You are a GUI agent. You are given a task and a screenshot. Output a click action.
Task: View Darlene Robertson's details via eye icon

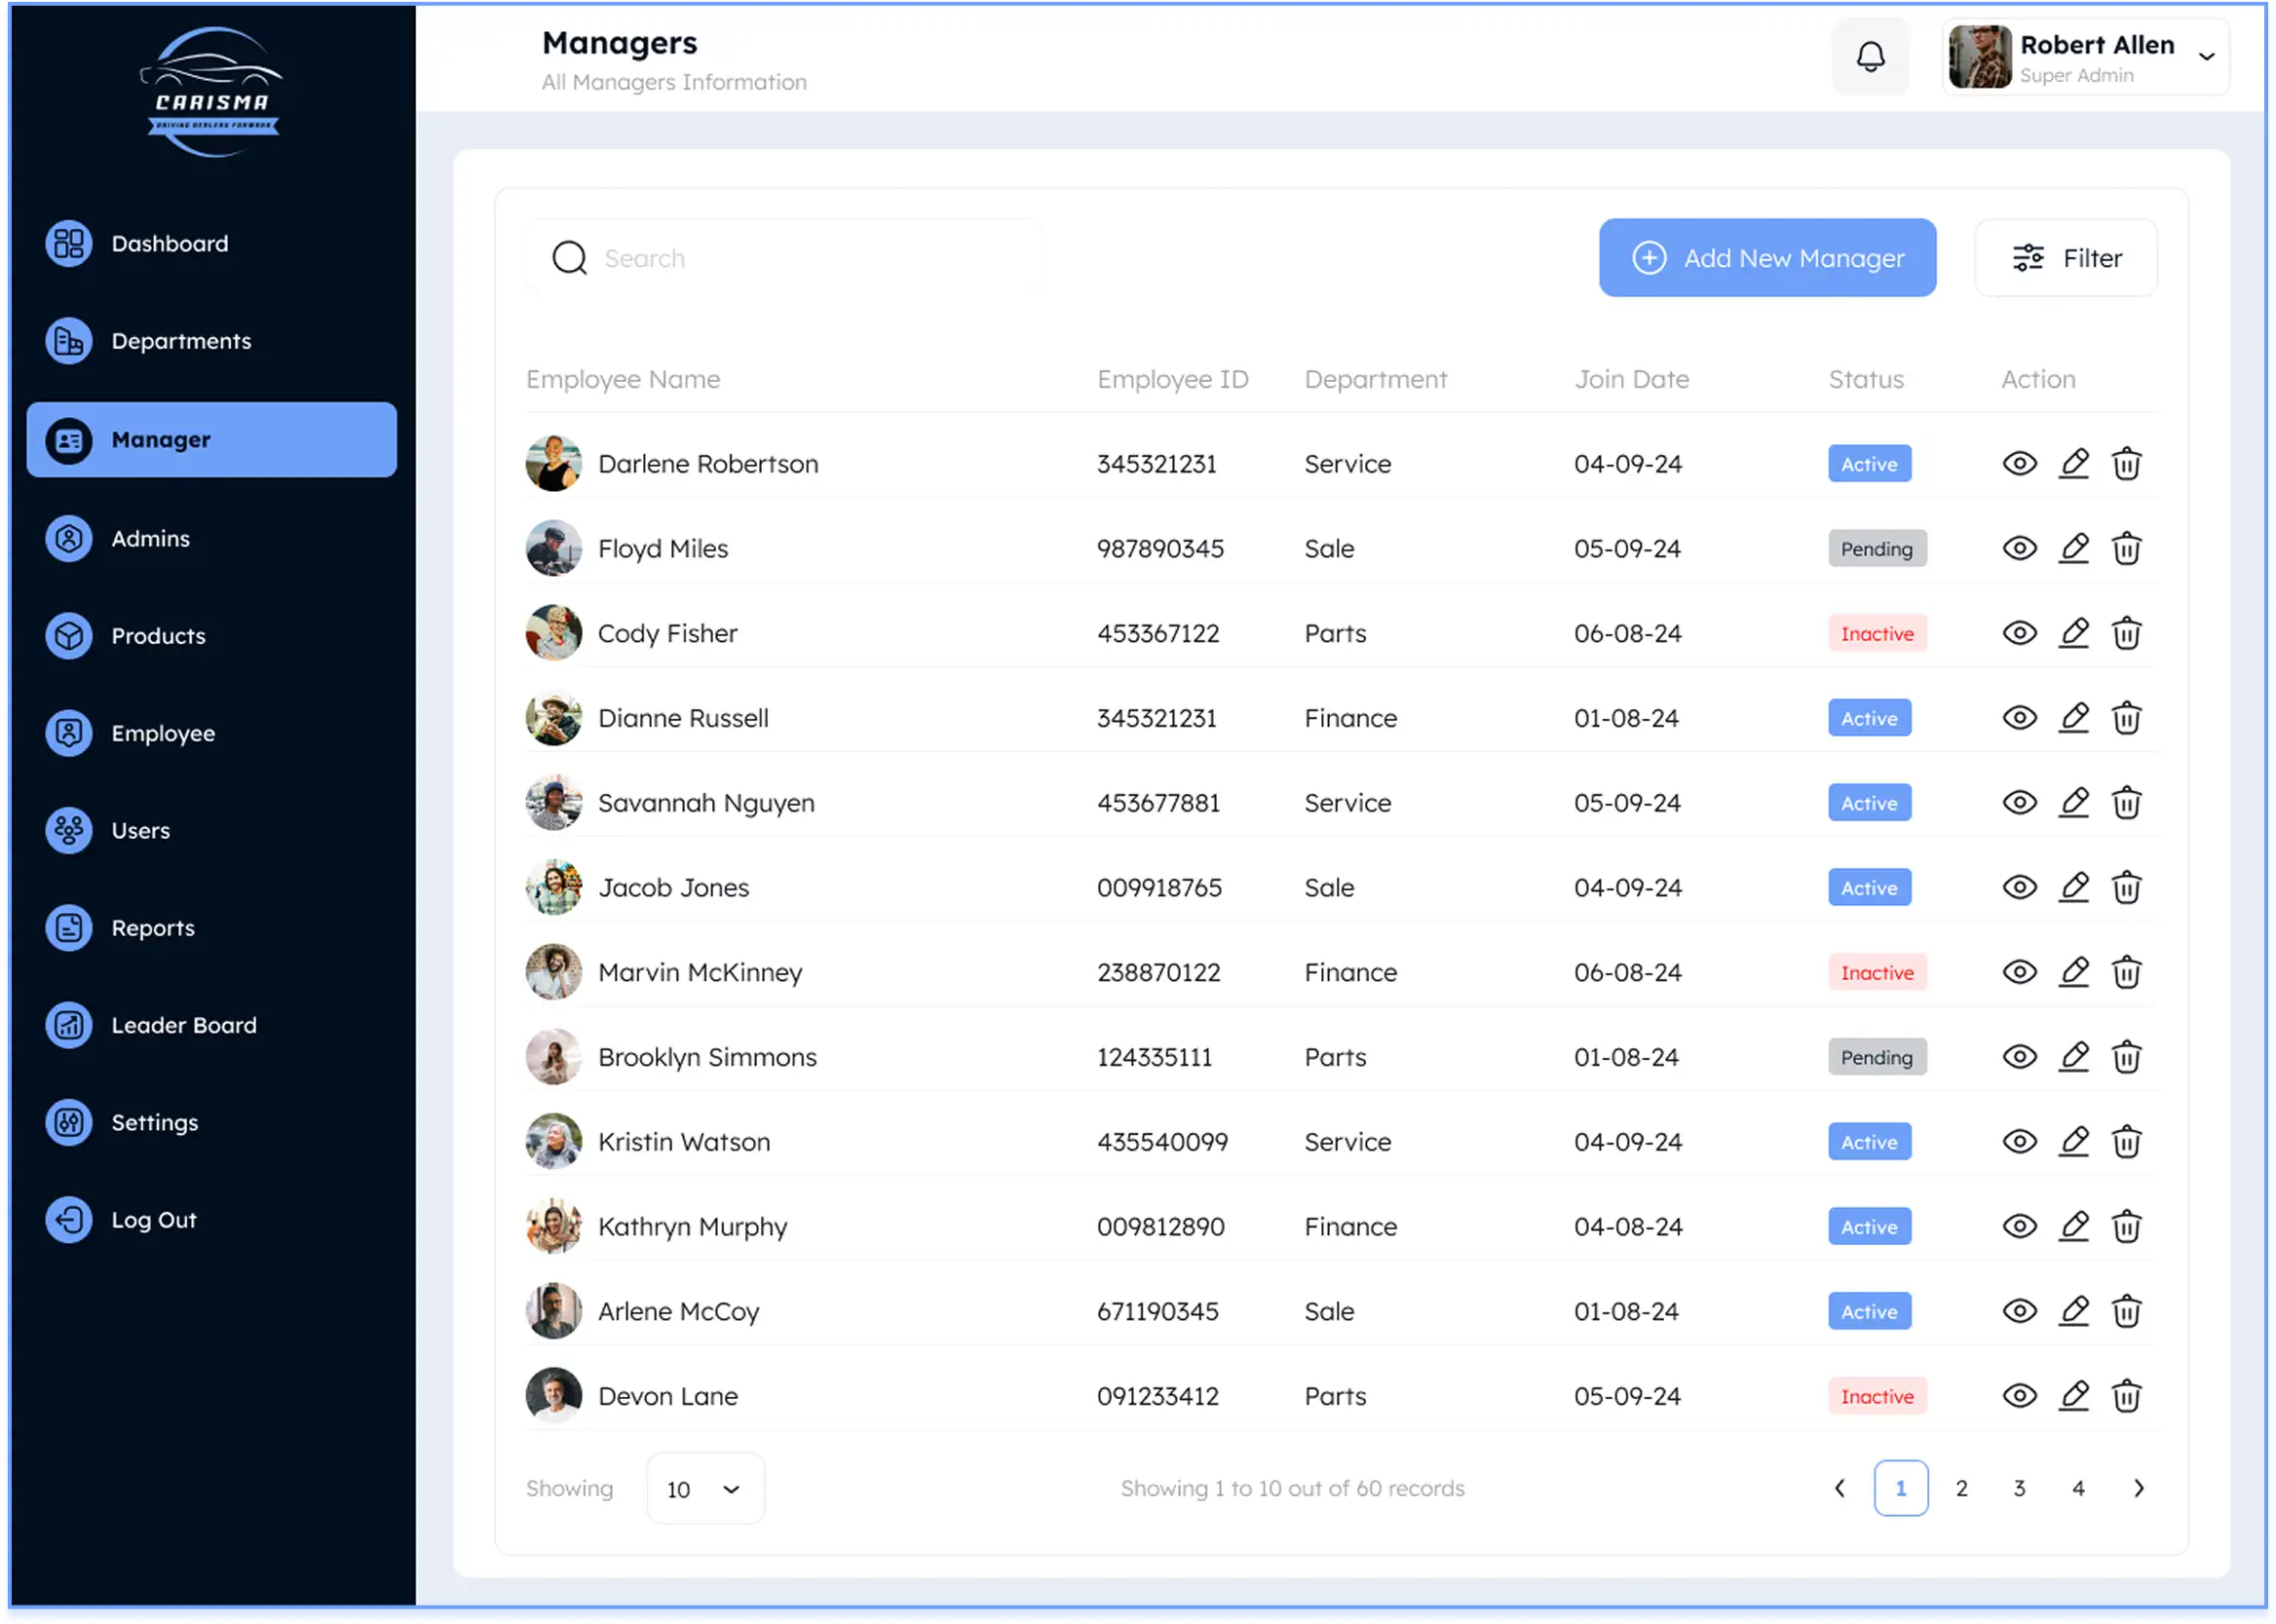click(x=2019, y=464)
